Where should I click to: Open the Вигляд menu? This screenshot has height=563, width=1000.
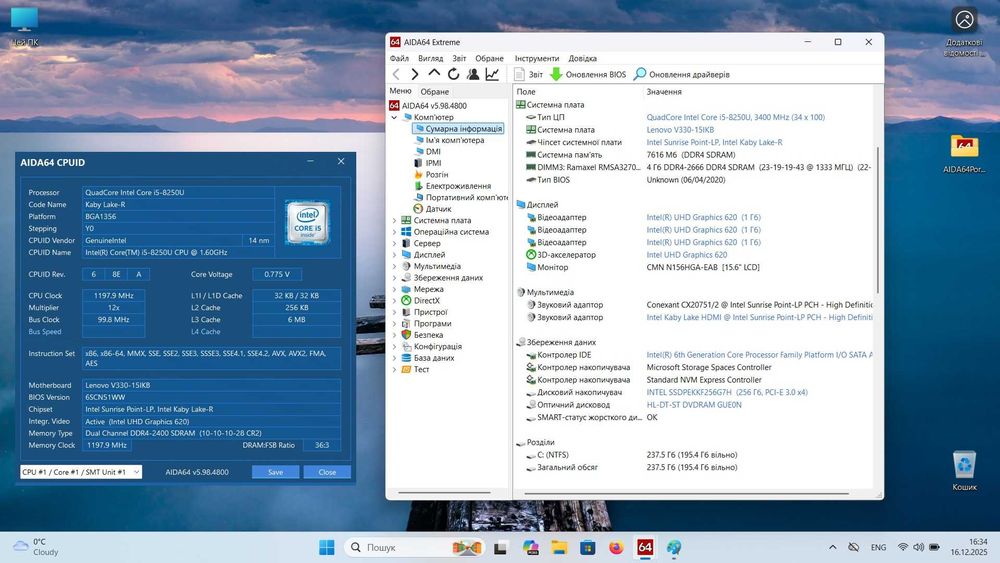pos(430,58)
